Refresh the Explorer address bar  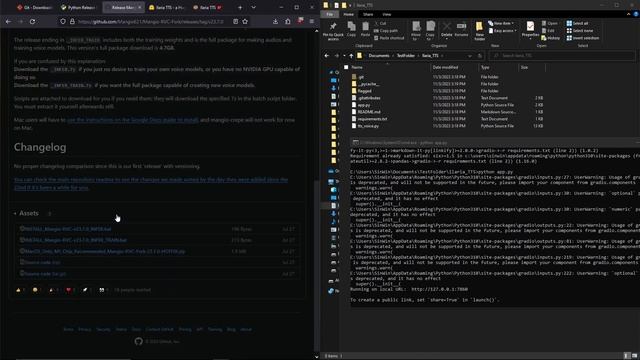pos(480,56)
